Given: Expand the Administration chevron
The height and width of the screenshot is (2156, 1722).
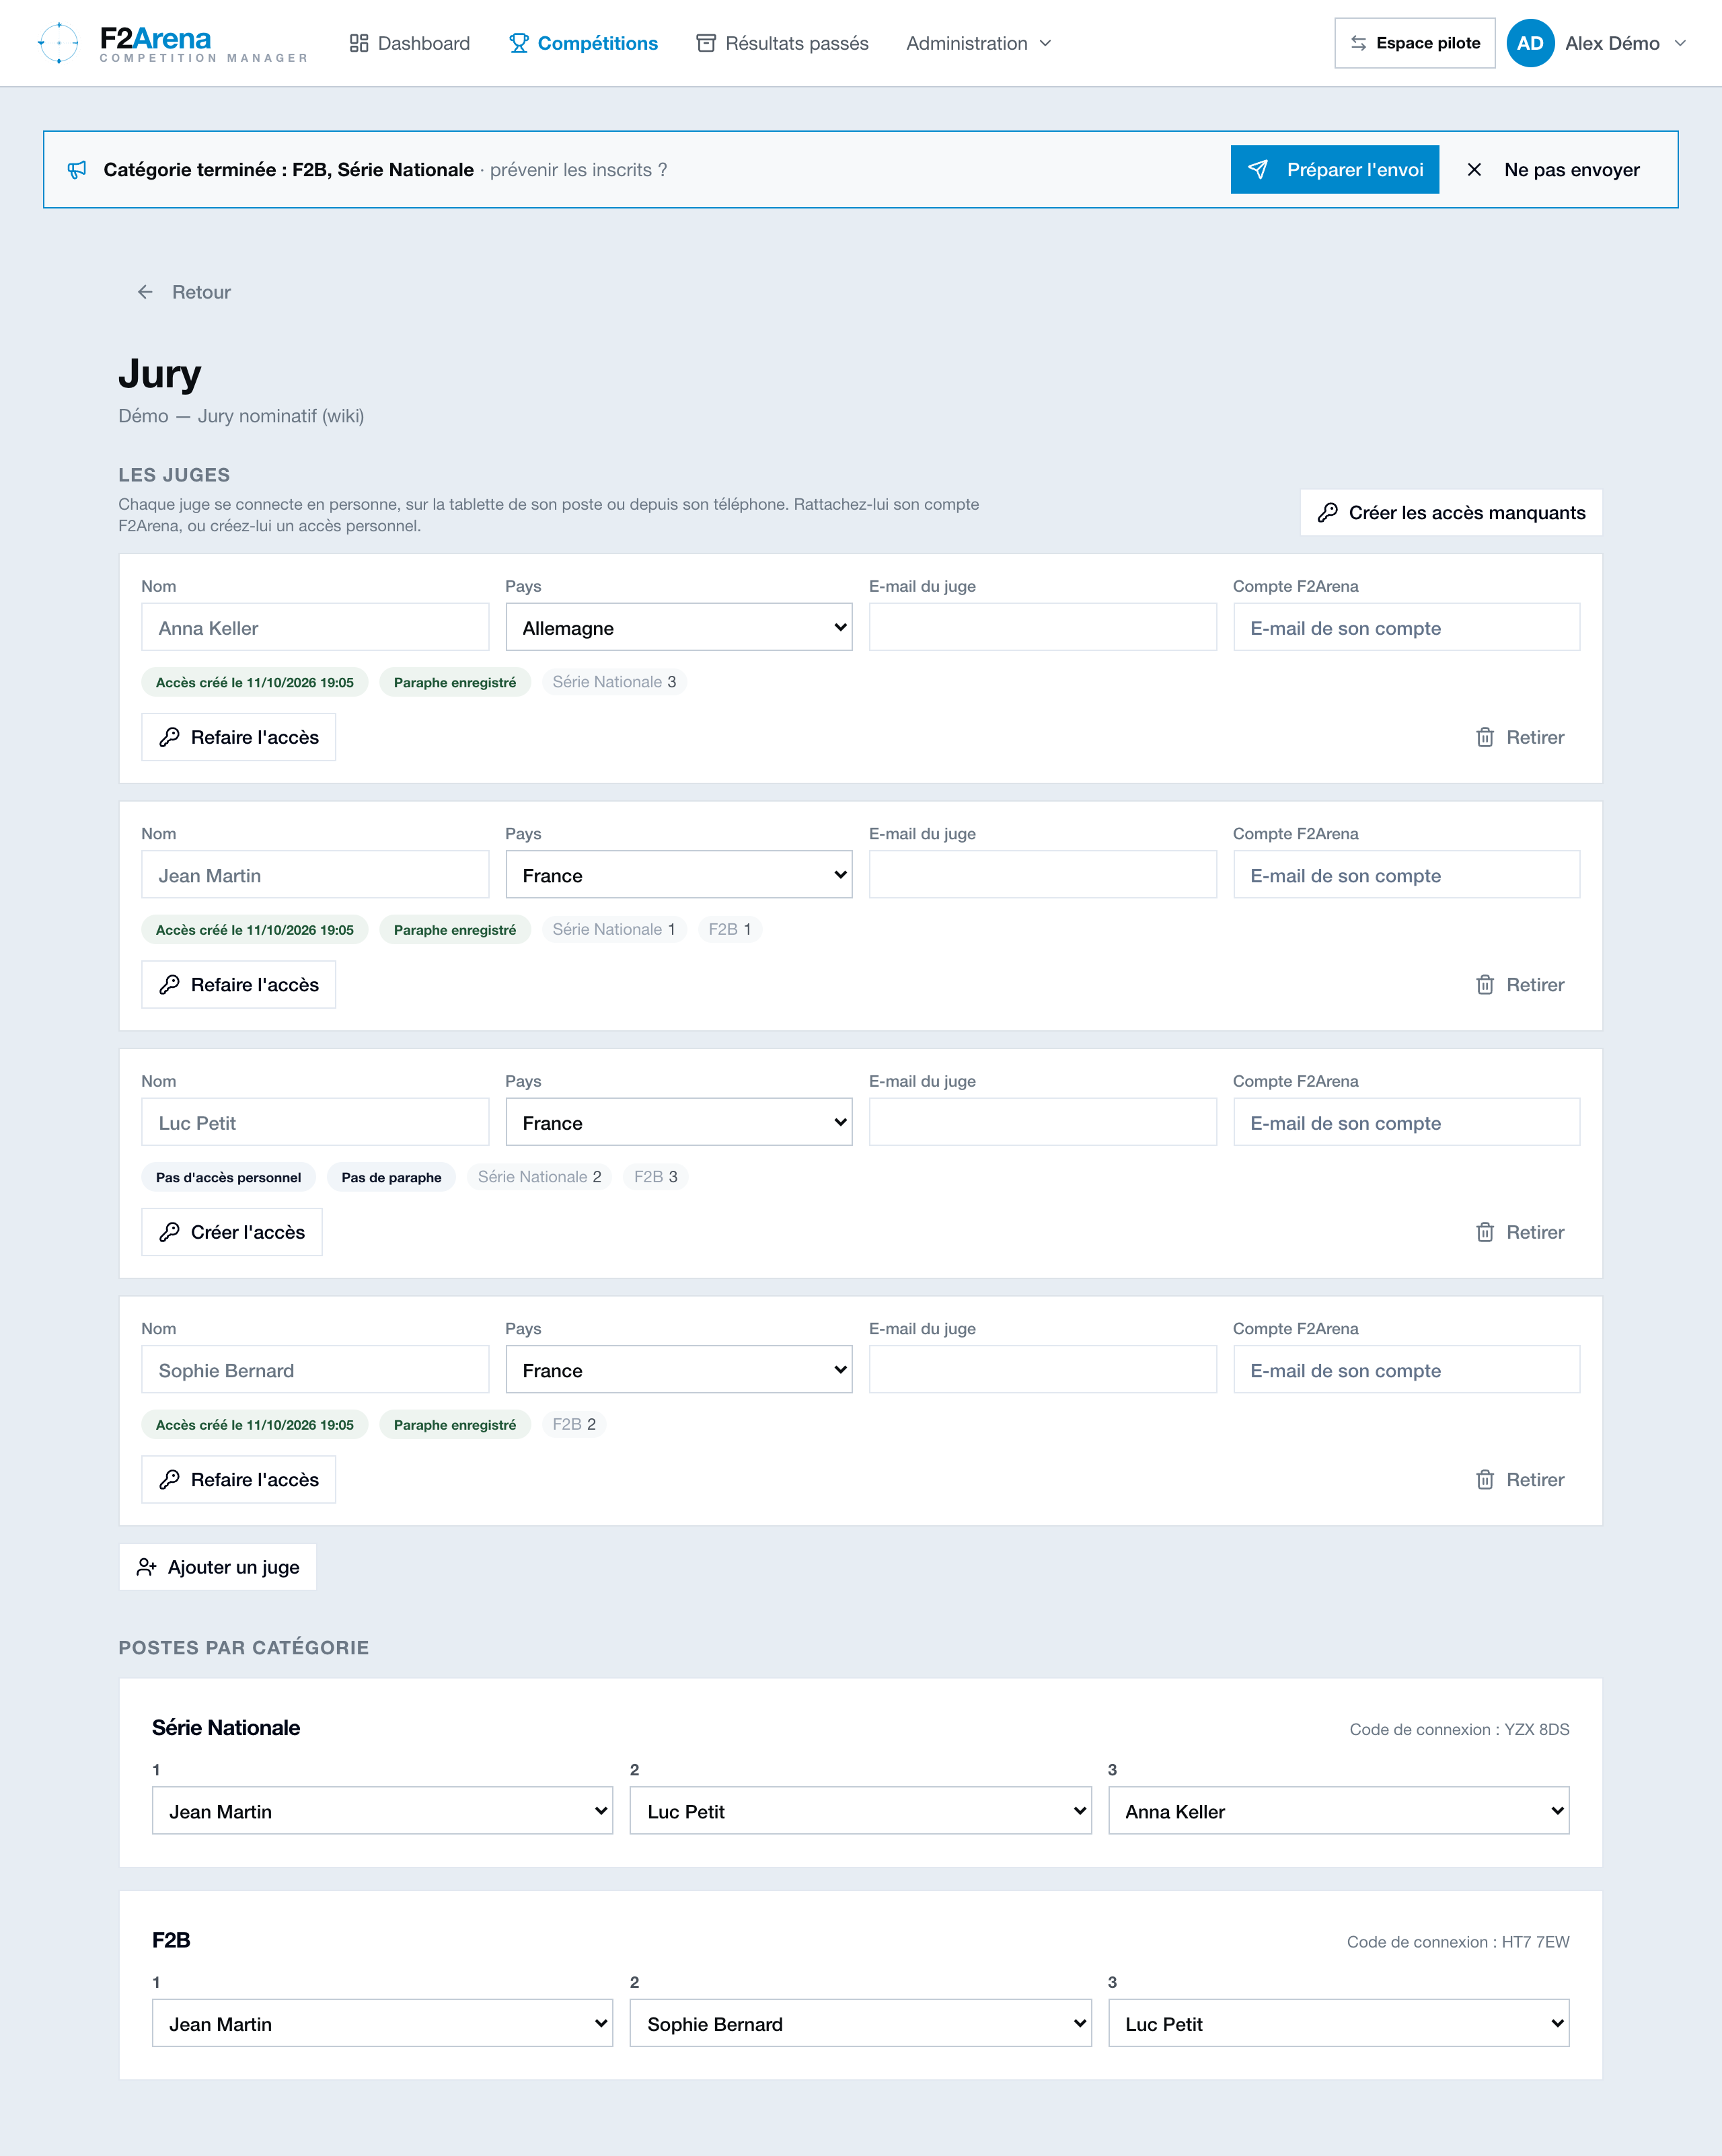Looking at the screenshot, I should point(1045,43).
